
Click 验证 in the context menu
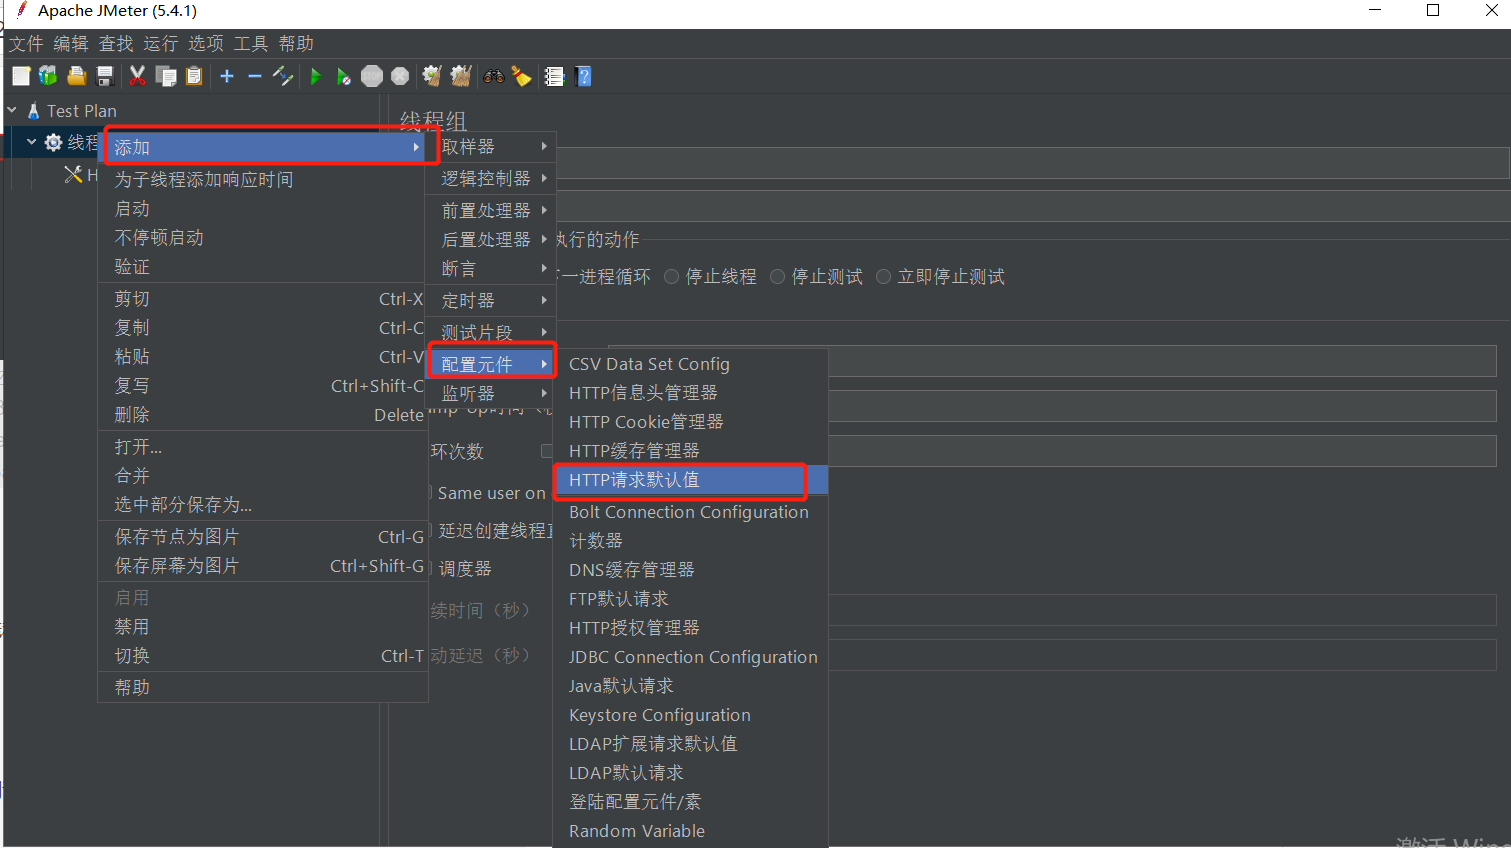pyautogui.click(x=263, y=266)
